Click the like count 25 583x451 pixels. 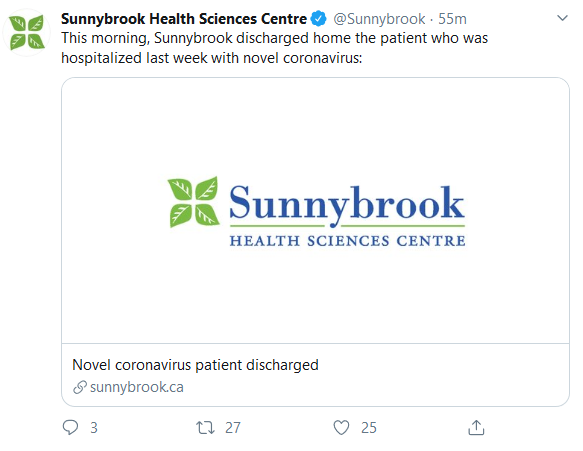coord(369,428)
